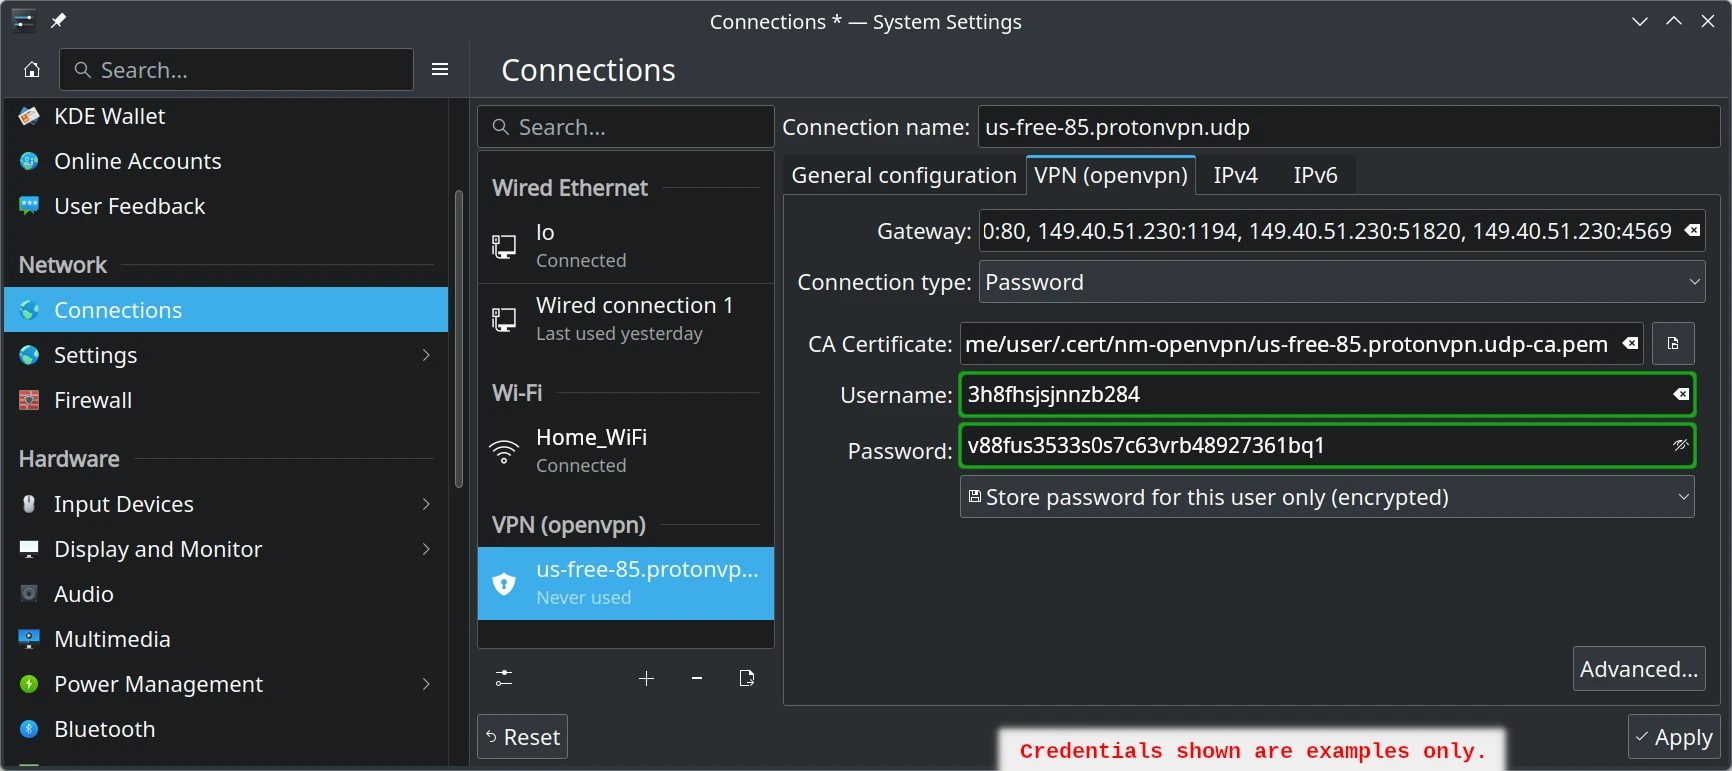
Task: Browse for CA Certificate file icon
Action: 1673,344
